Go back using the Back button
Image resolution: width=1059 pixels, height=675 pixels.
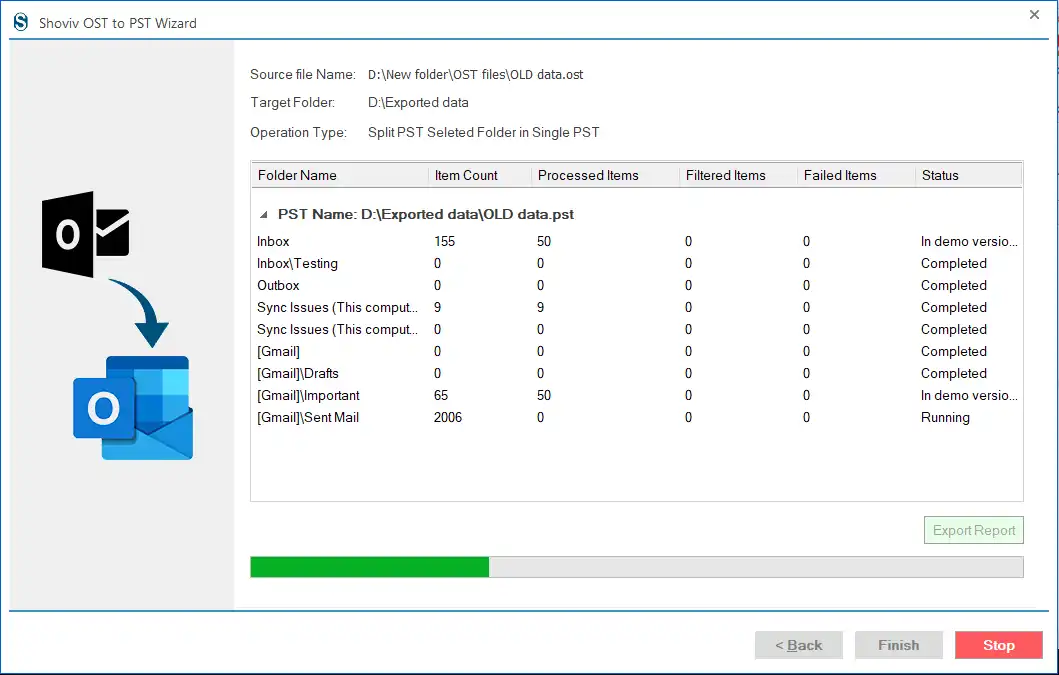click(x=798, y=645)
